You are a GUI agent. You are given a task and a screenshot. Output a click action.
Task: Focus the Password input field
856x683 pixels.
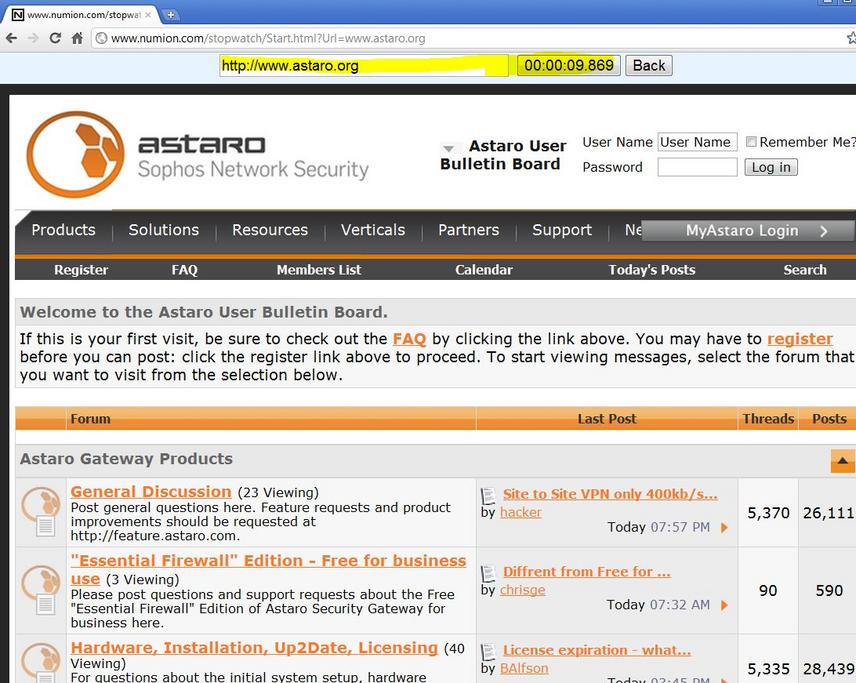click(697, 167)
